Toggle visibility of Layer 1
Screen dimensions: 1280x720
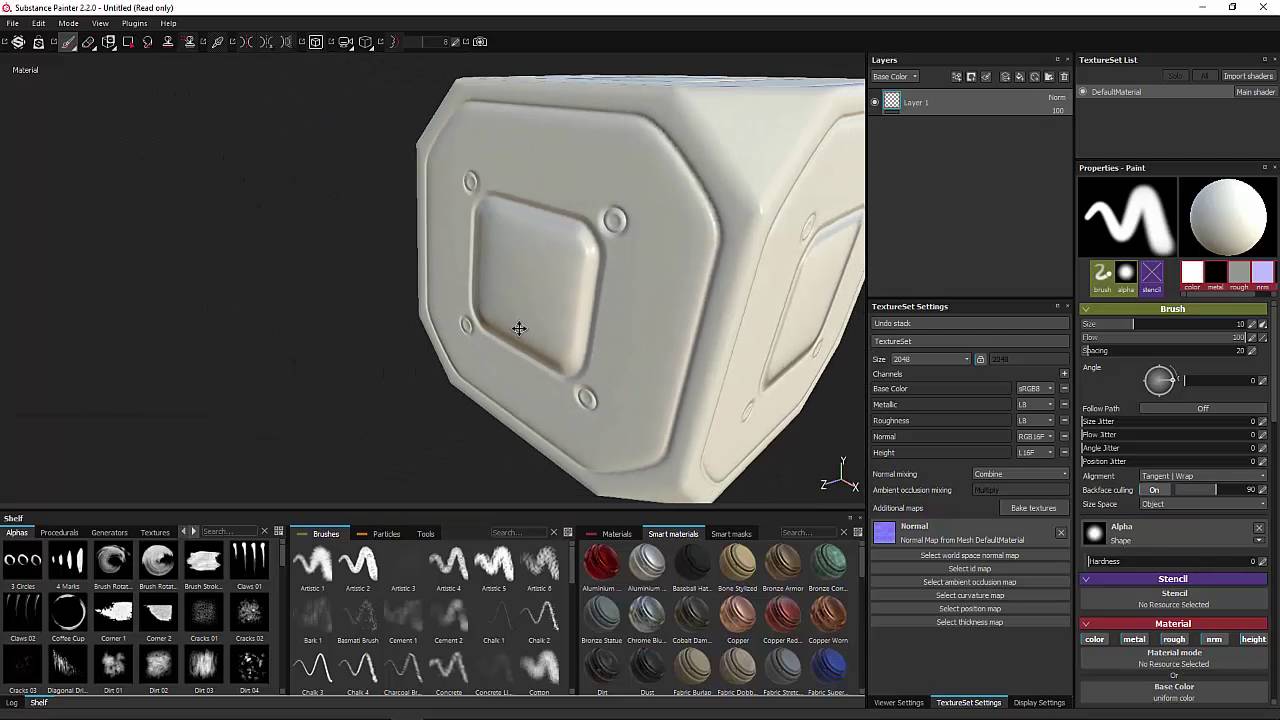coord(875,102)
